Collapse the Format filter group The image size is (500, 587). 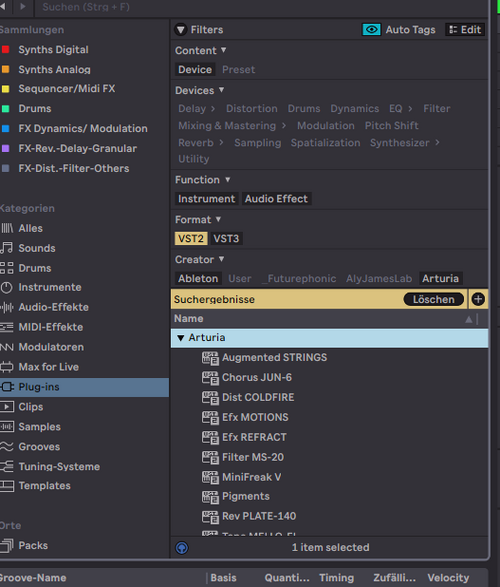coord(218,219)
